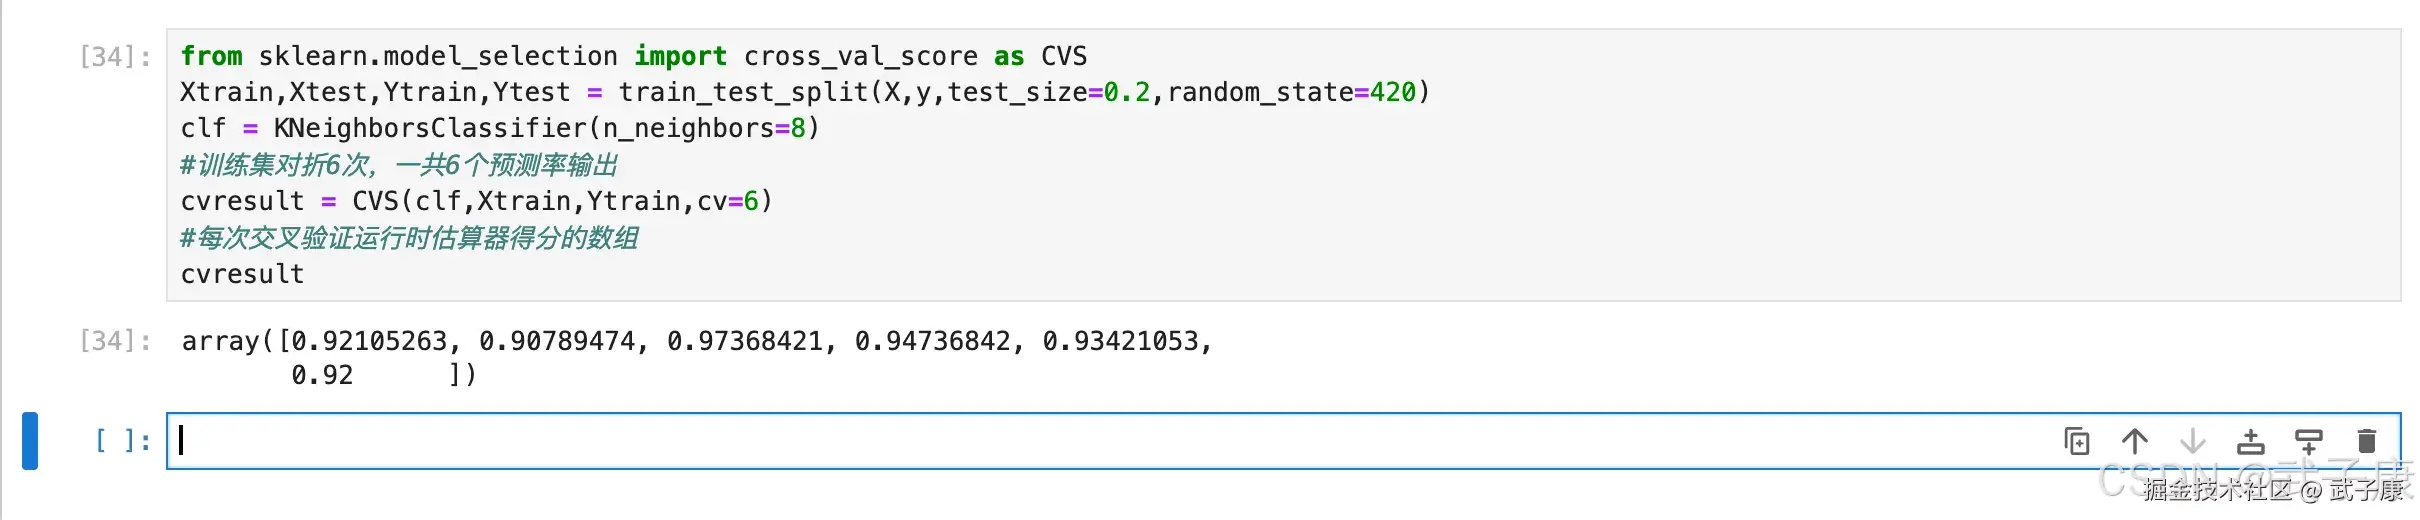Click the empty cell's [ ]: prompt
The image size is (2420, 520).
[x=122, y=441]
